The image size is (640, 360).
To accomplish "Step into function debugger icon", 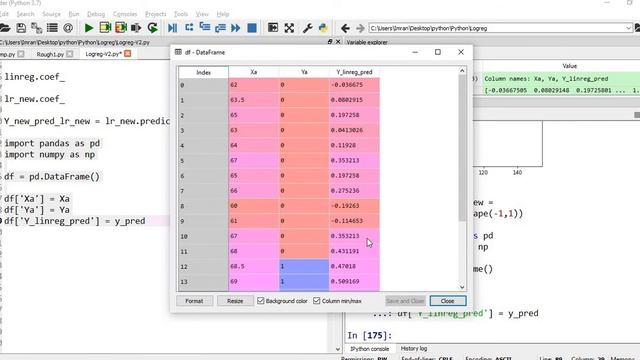I will (204, 28).
